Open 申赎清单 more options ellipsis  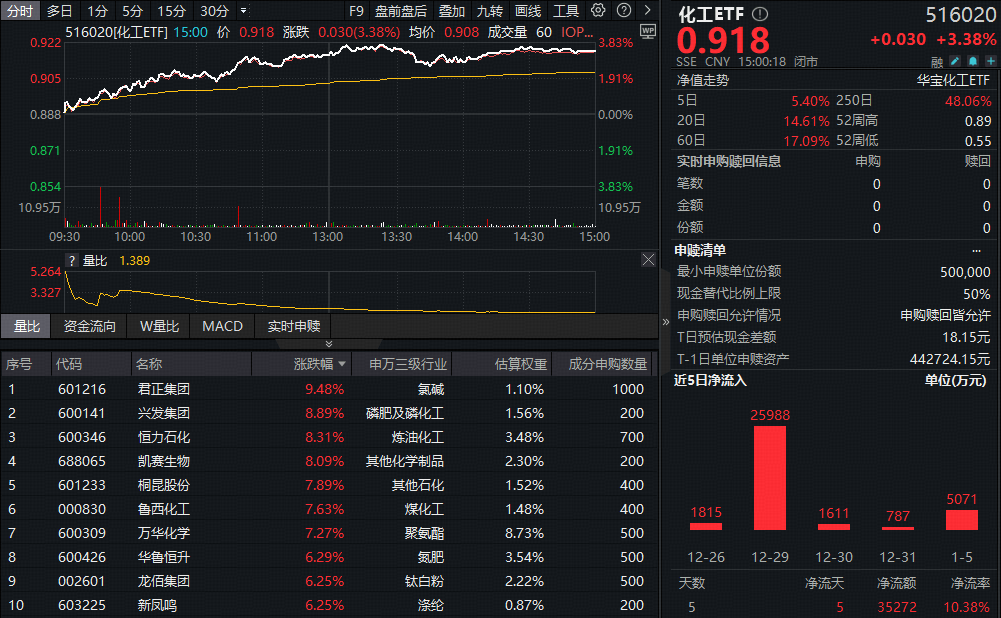tap(976, 250)
